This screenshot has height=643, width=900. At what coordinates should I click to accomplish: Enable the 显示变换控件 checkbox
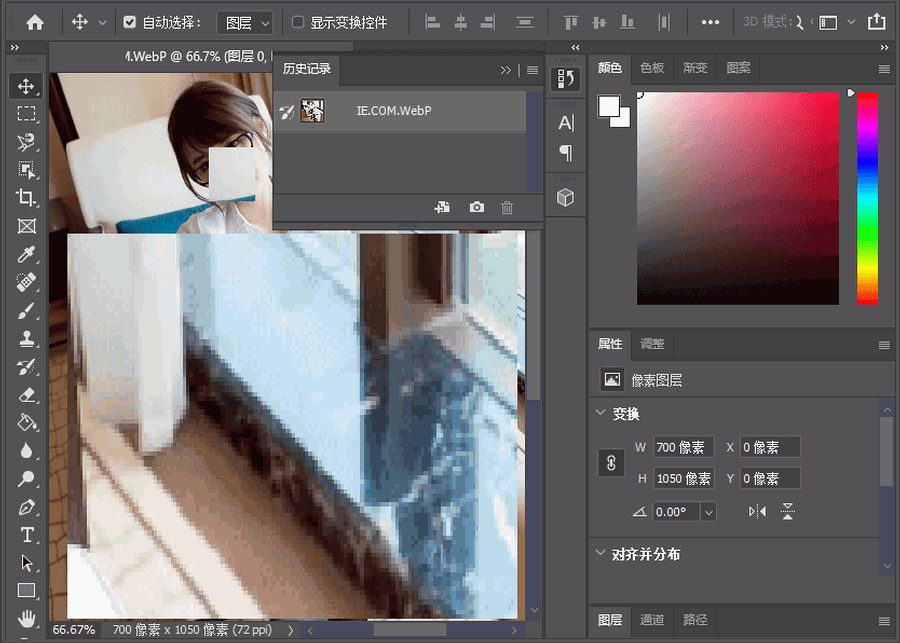tap(298, 22)
